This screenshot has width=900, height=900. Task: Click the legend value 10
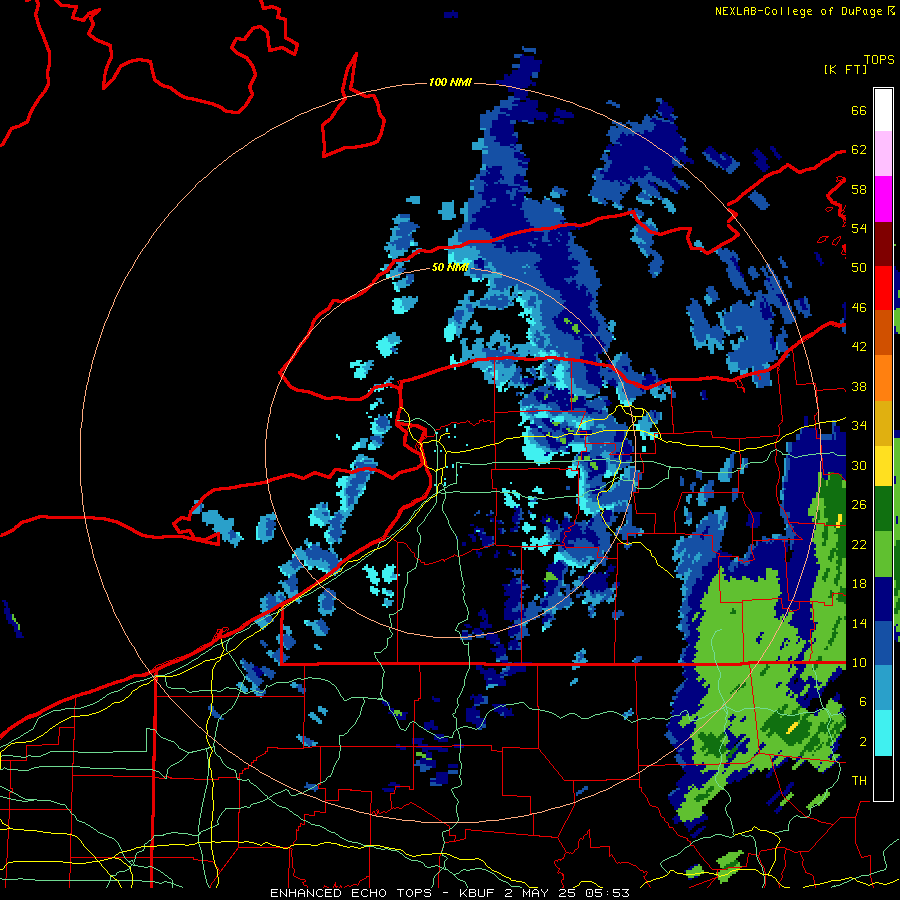(859, 663)
